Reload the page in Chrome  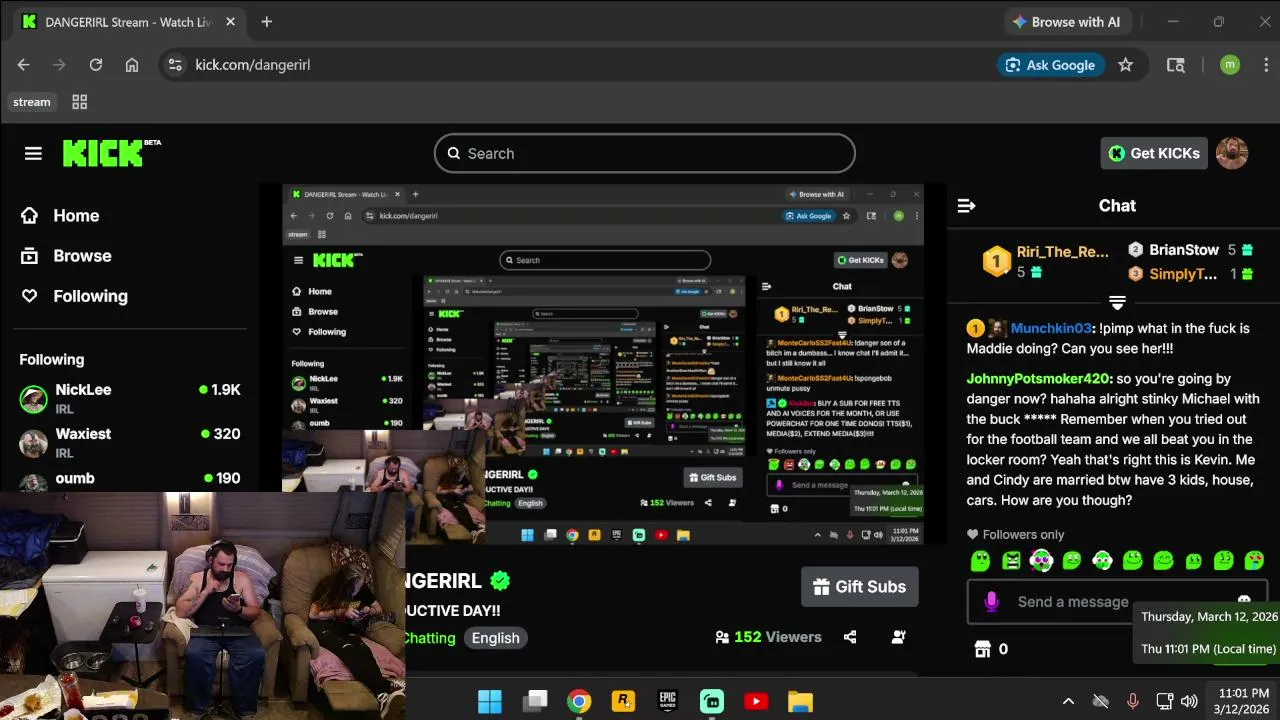point(96,65)
